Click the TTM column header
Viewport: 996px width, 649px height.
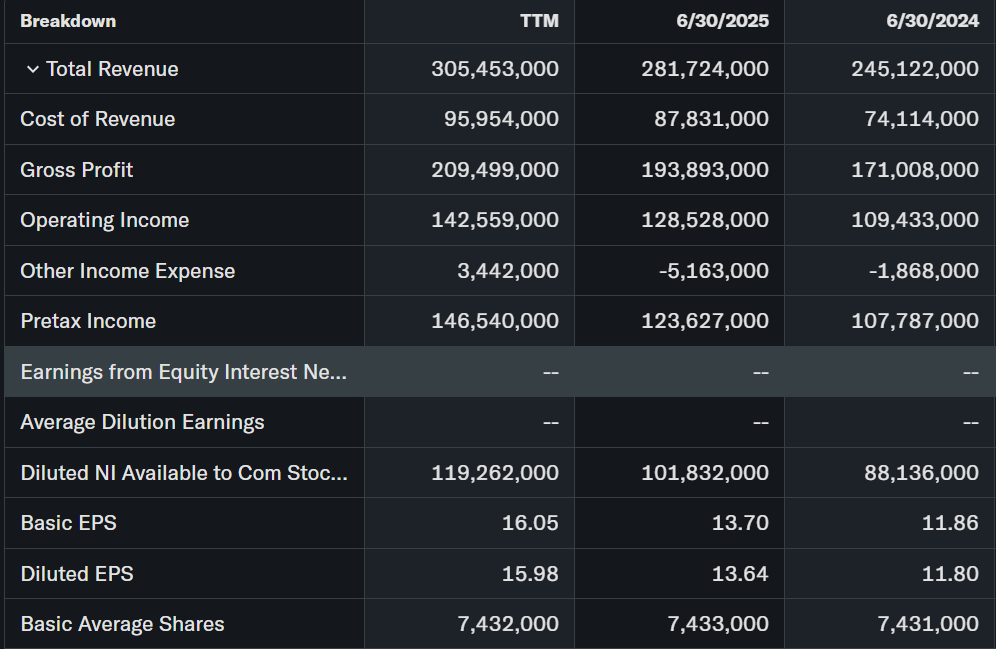coord(539,21)
